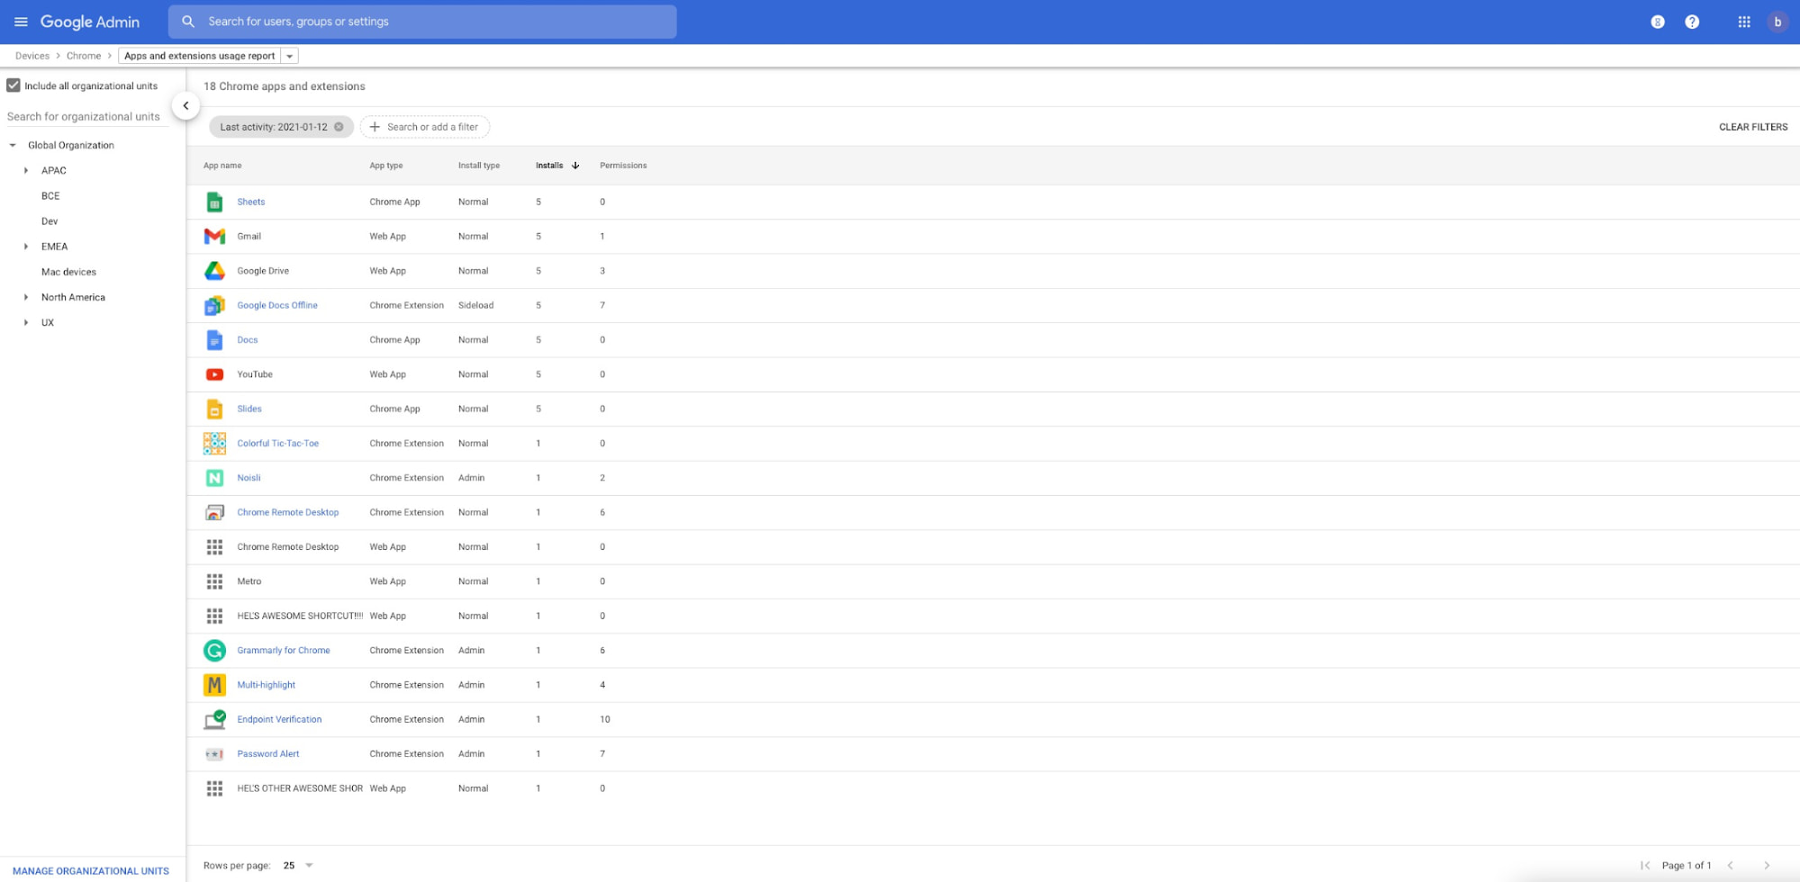This screenshot has width=1800, height=882.
Task: Expand the UX organizational unit
Action: pyautogui.click(x=26, y=323)
